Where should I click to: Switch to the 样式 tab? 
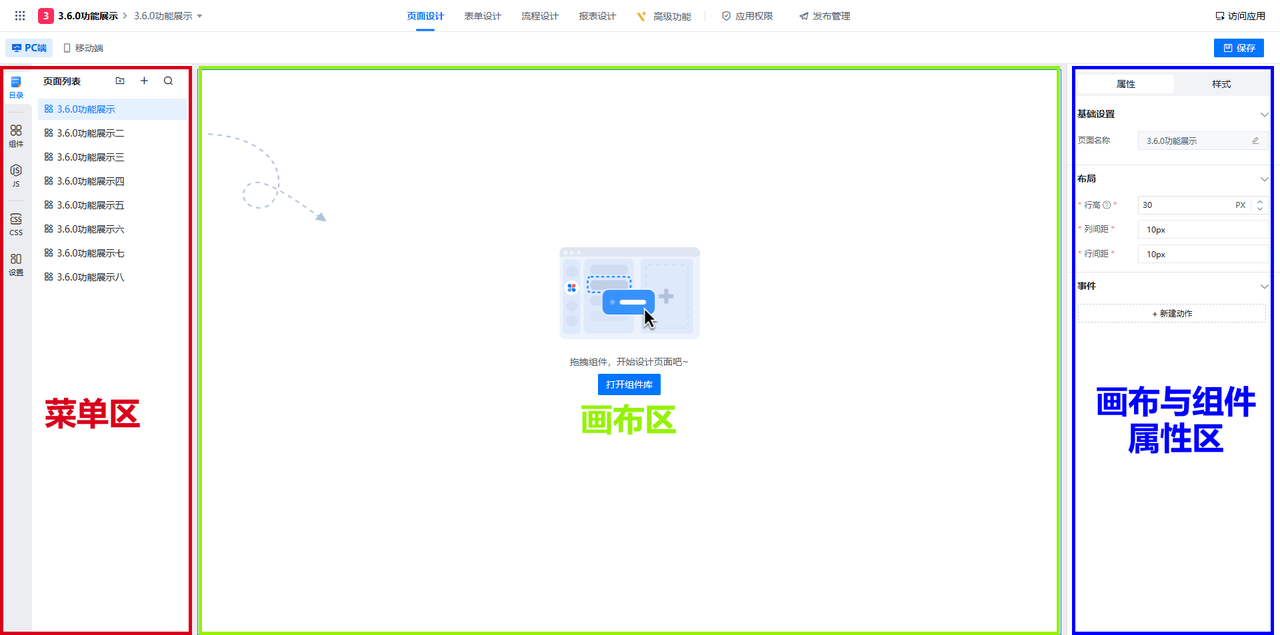(x=1221, y=84)
